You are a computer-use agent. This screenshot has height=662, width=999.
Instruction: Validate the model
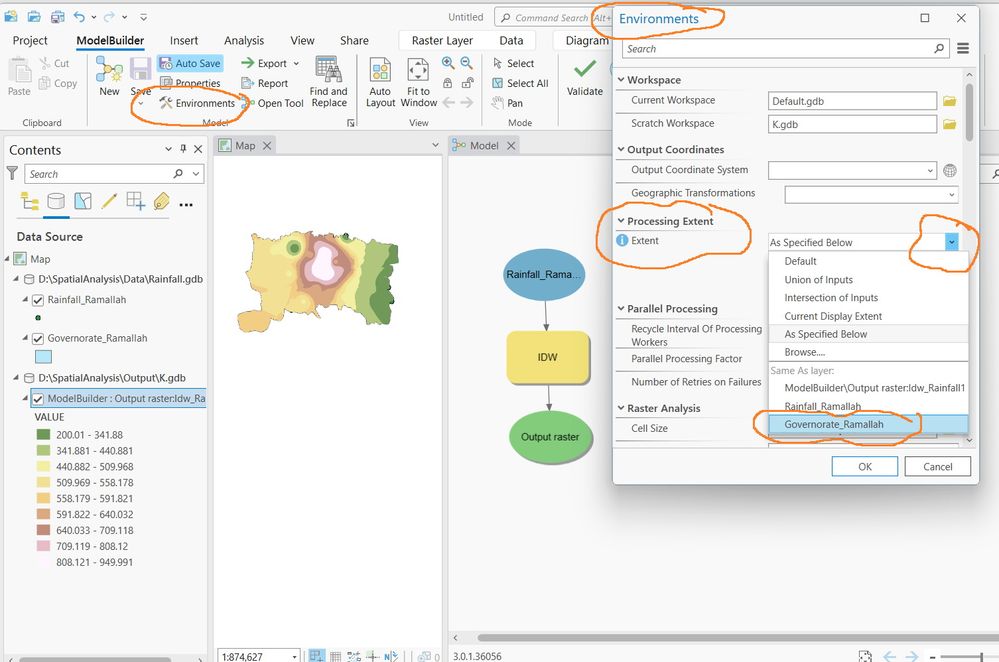click(x=584, y=77)
